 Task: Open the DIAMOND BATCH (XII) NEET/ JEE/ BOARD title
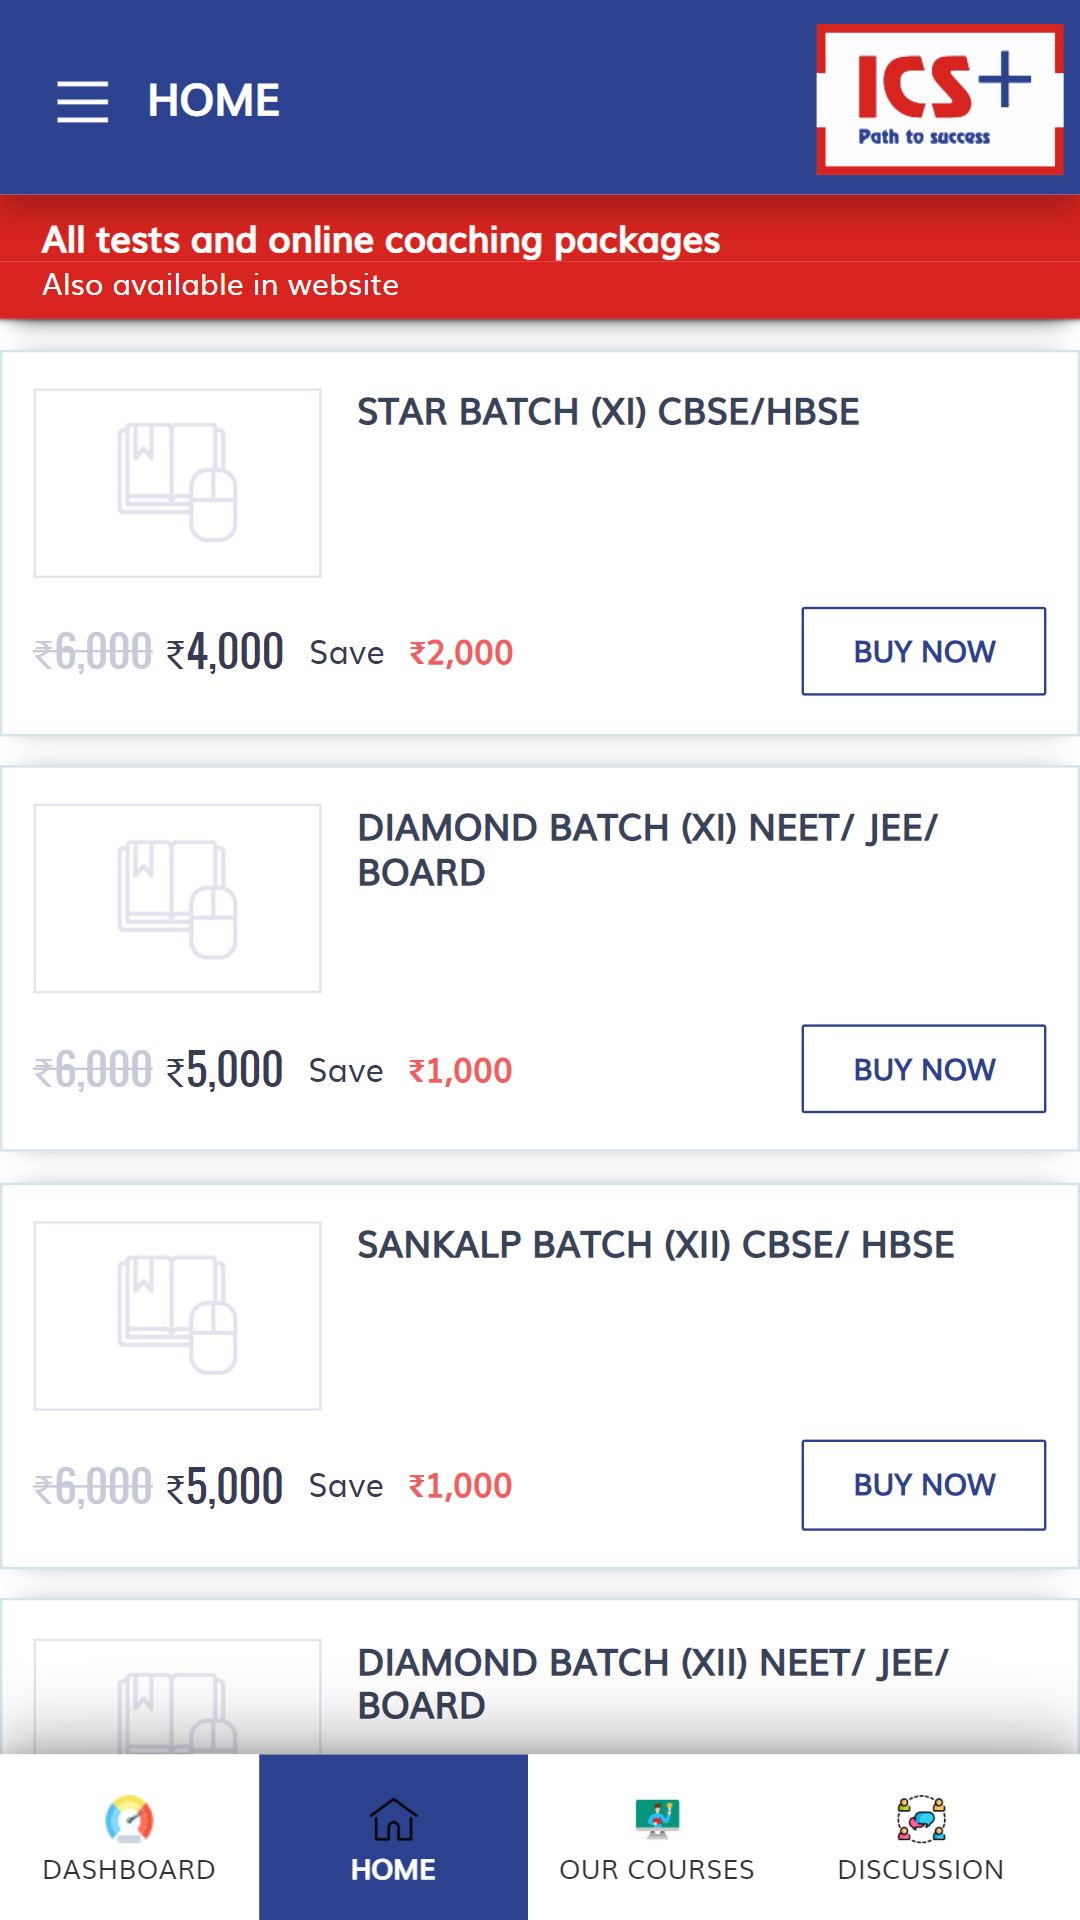653,1684
